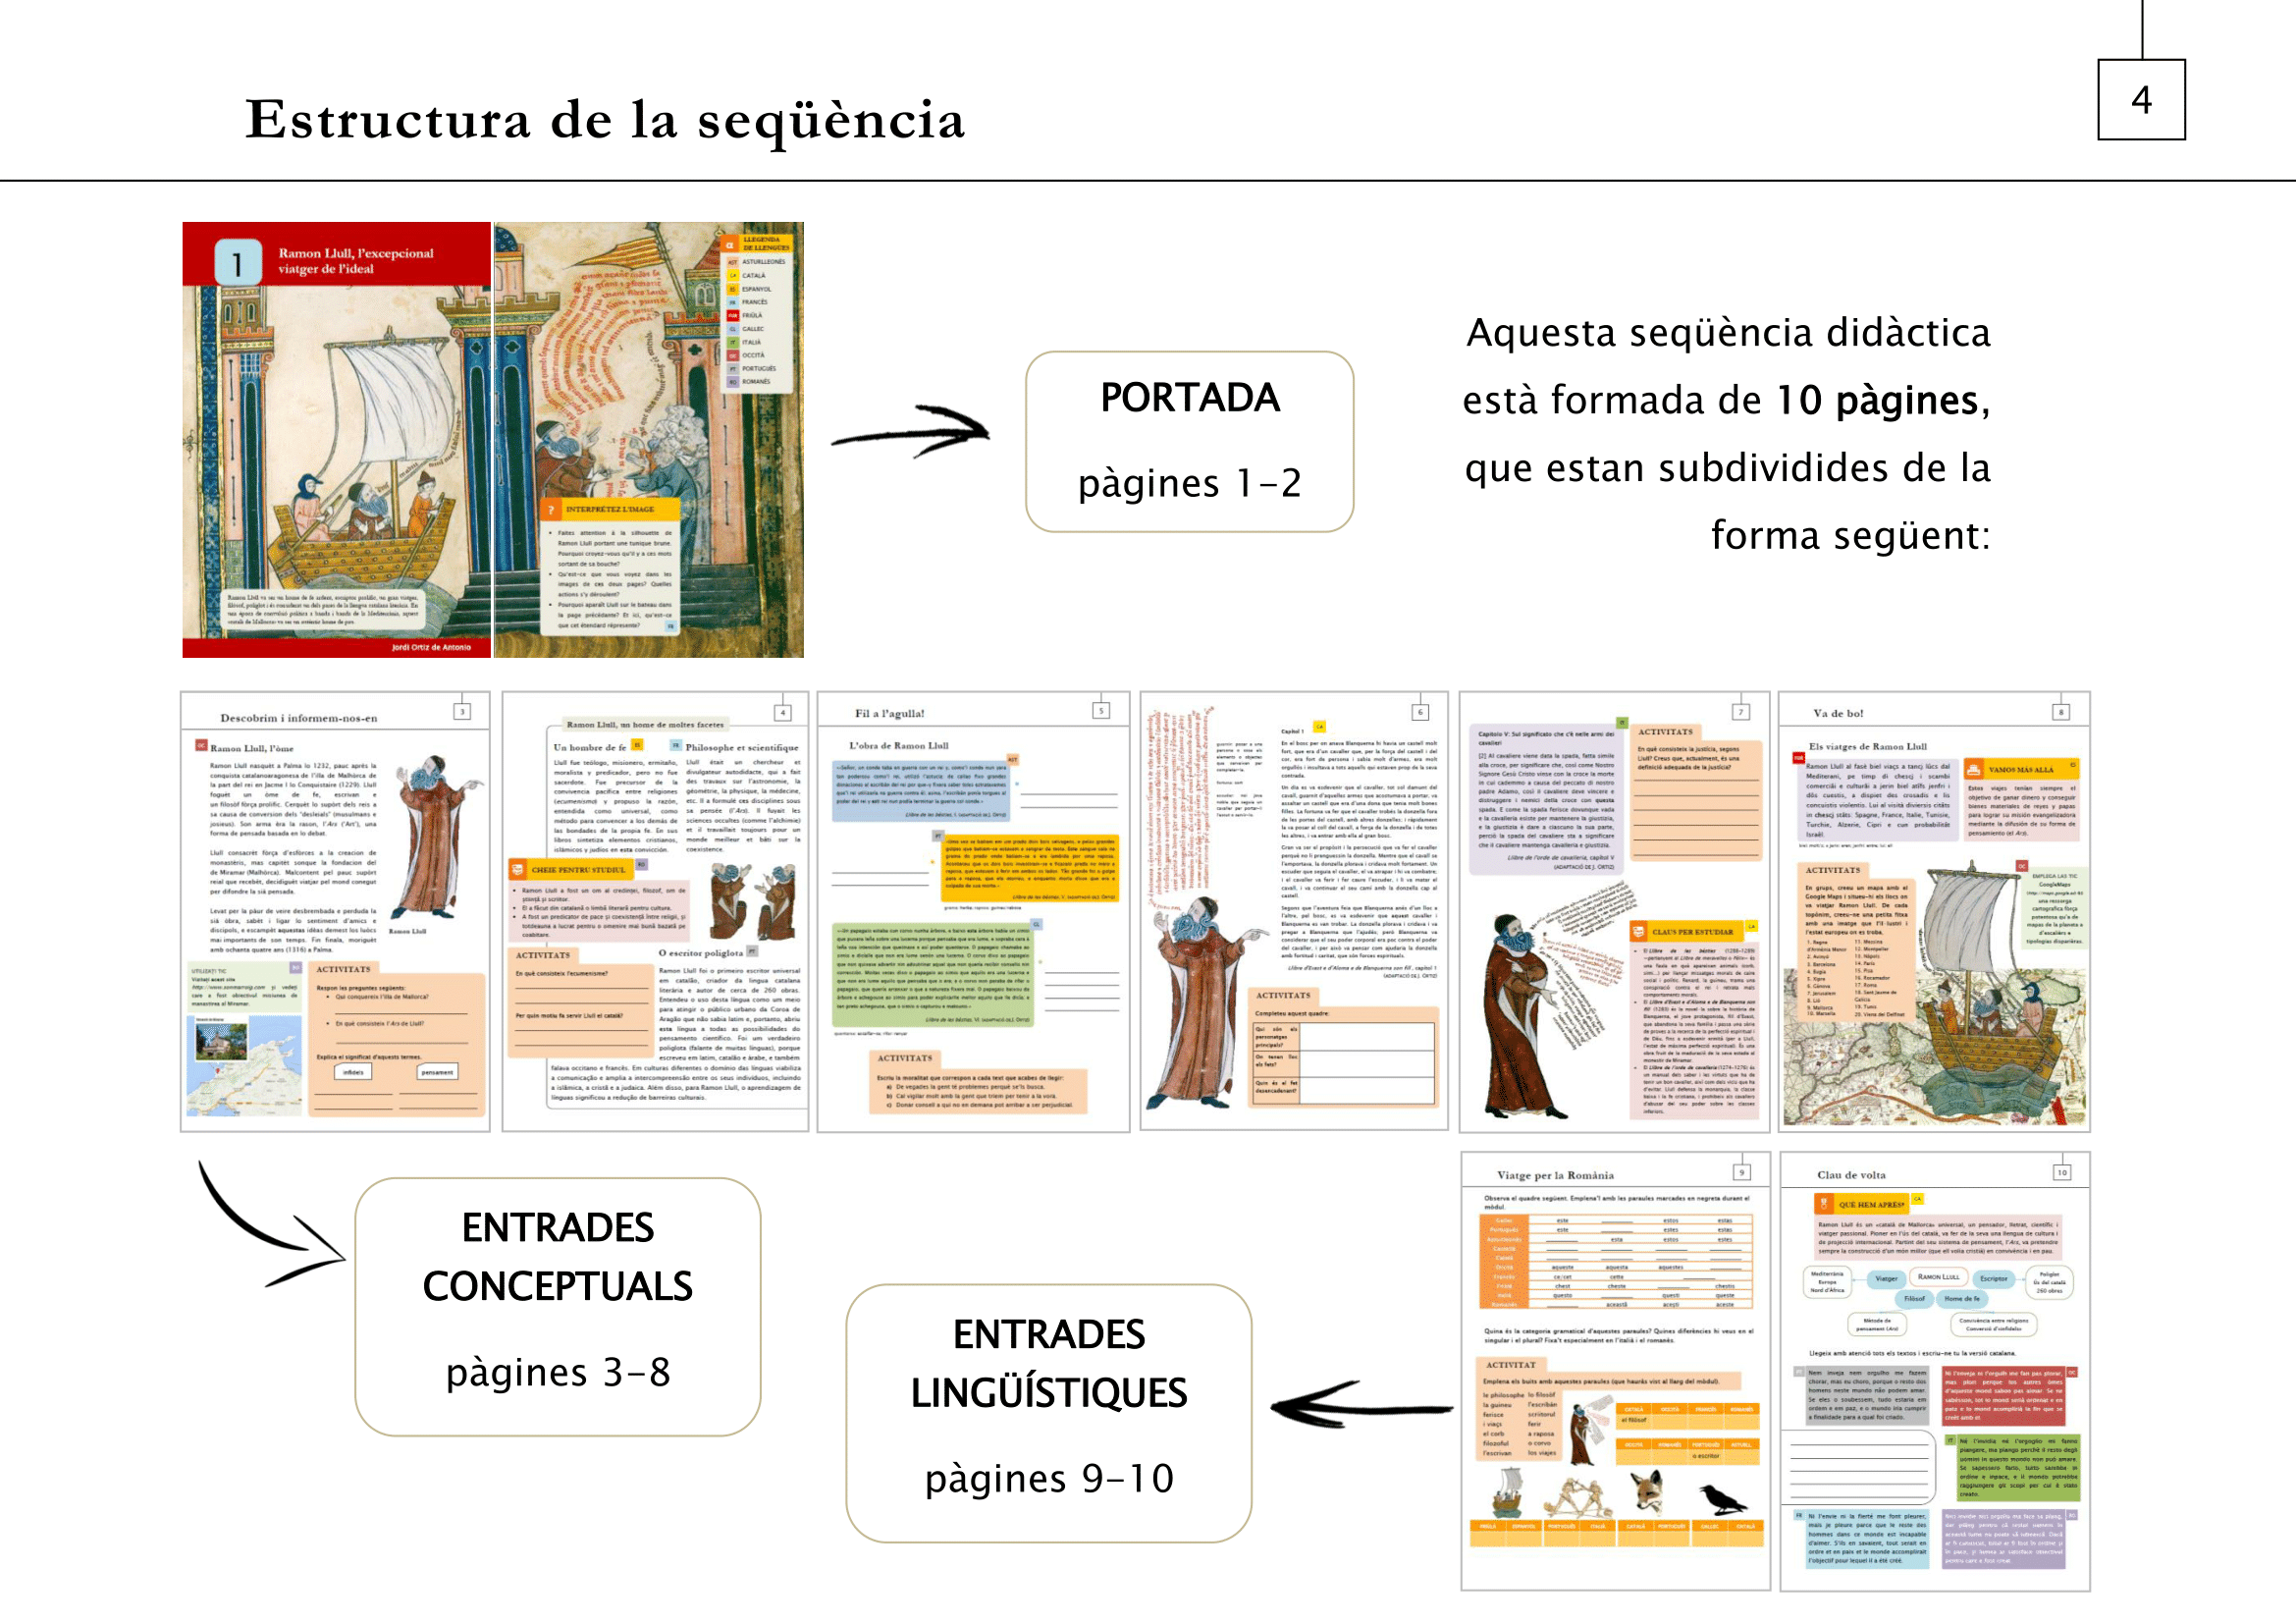The image size is (2296, 1624).
Task: Click the 'Llegenda de llengües' legend on cover
Action: (x=759, y=312)
